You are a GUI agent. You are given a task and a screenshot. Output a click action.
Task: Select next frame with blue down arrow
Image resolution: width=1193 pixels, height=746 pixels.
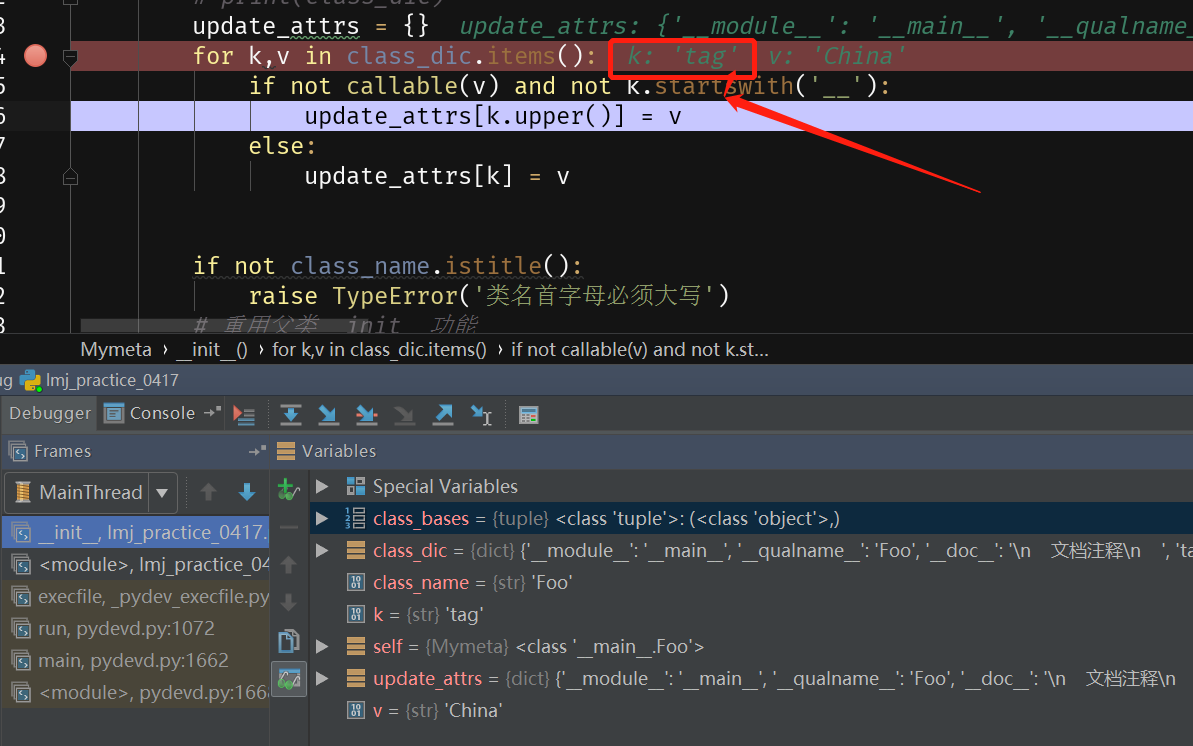tap(247, 492)
